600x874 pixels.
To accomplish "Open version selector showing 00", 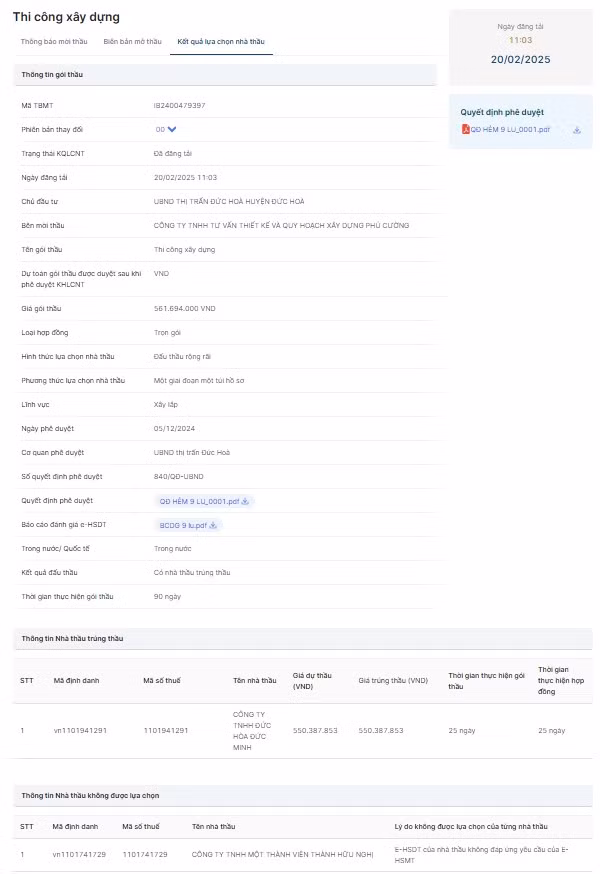I will [160, 129].
